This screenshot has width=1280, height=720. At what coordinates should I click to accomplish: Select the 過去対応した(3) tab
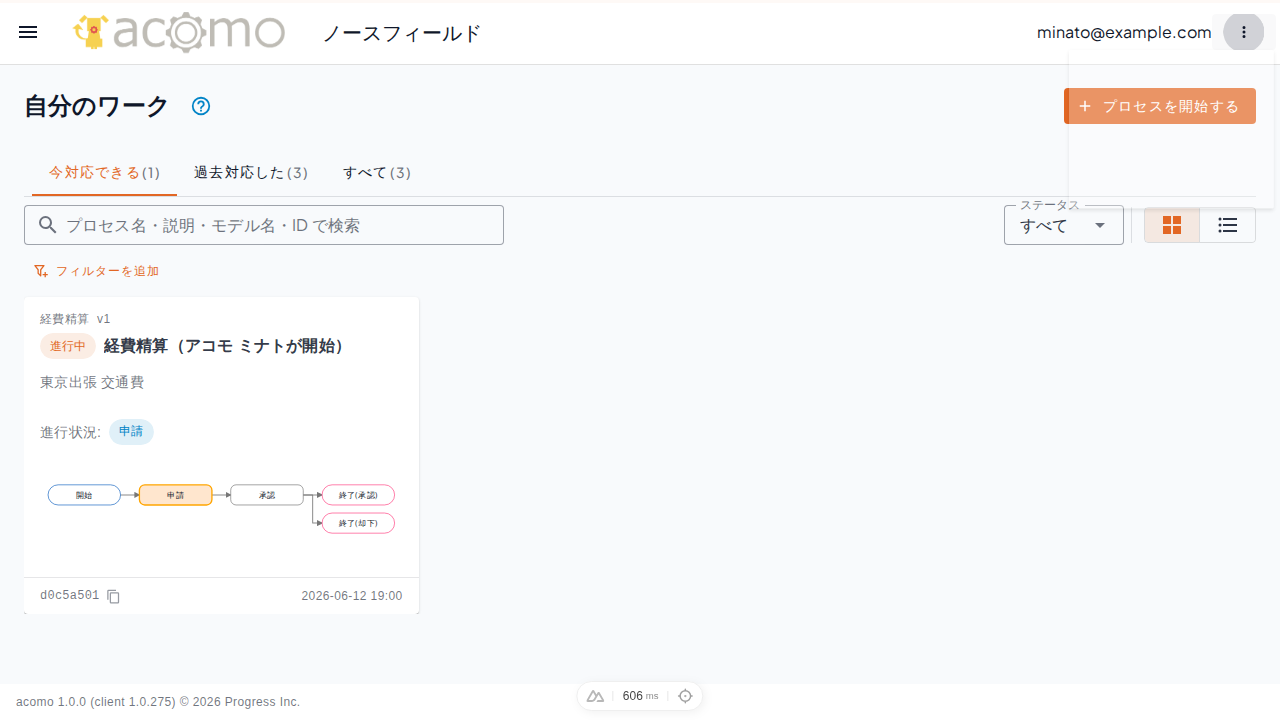point(250,173)
